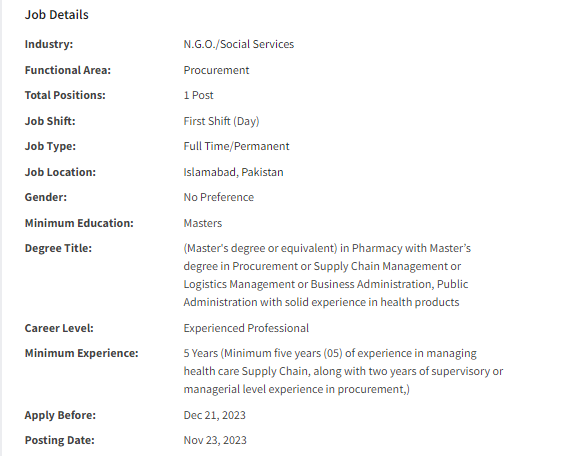Click First Shift (Day) job shift text

[x=221, y=121]
